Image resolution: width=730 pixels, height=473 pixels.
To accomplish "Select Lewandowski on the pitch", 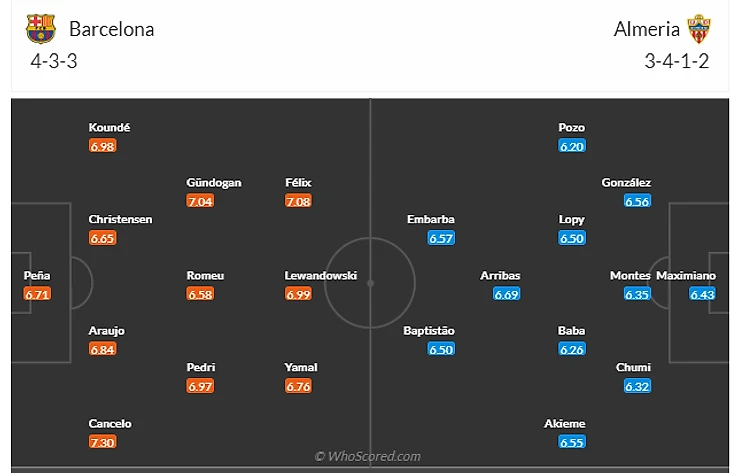I will (320, 275).
